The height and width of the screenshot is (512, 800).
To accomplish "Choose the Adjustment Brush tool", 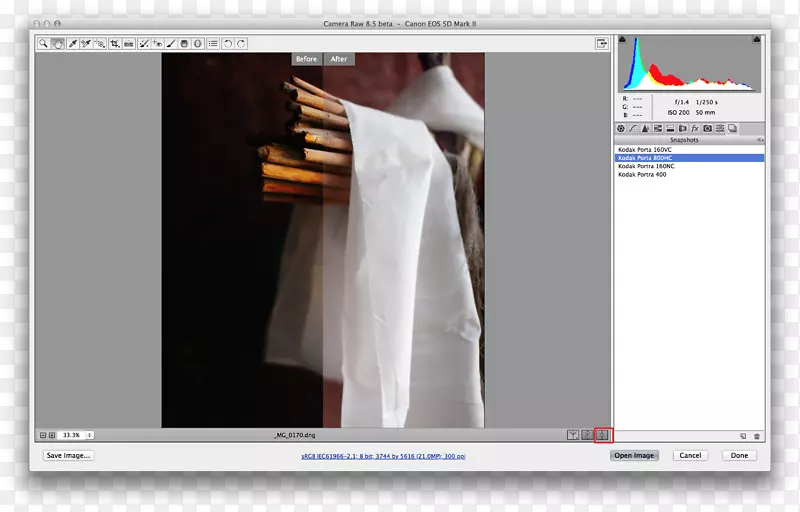I will 171,44.
